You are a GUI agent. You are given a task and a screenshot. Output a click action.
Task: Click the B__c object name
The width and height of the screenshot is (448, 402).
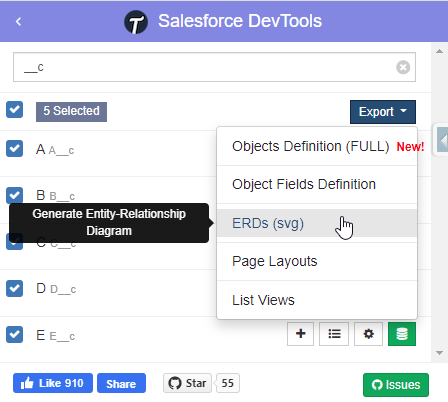click(x=62, y=197)
